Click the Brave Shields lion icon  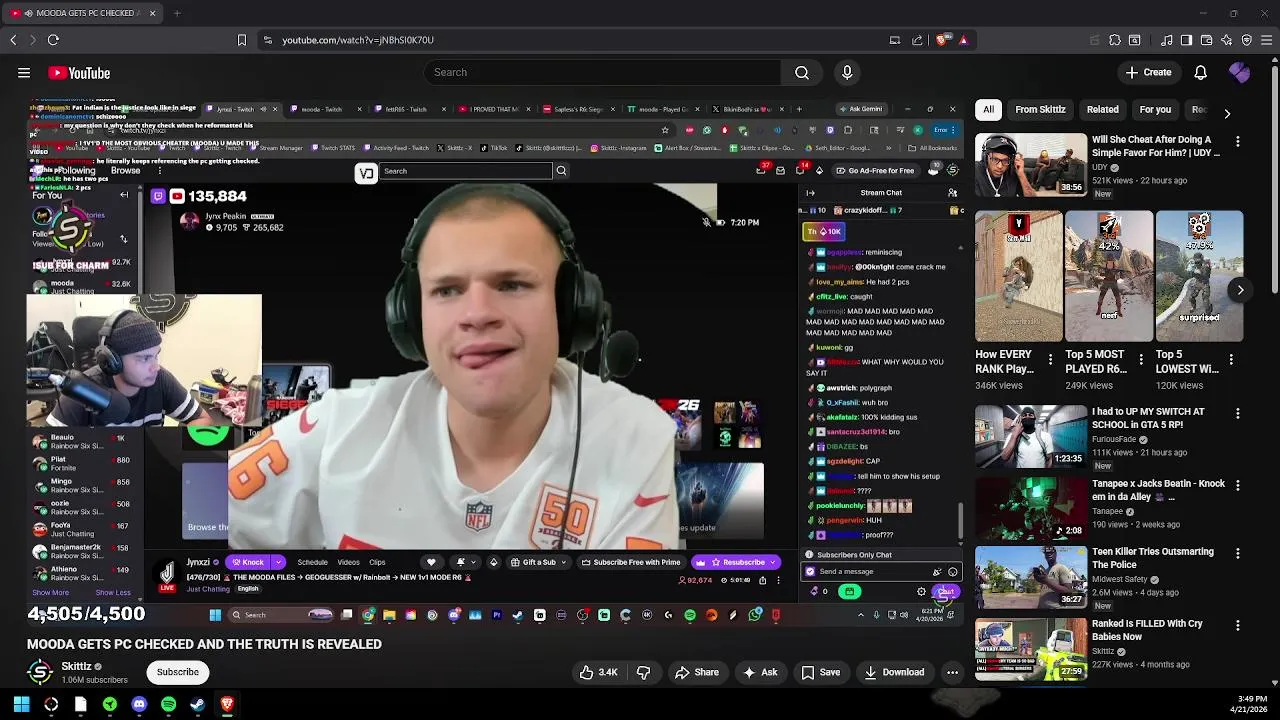[x=942, y=40]
